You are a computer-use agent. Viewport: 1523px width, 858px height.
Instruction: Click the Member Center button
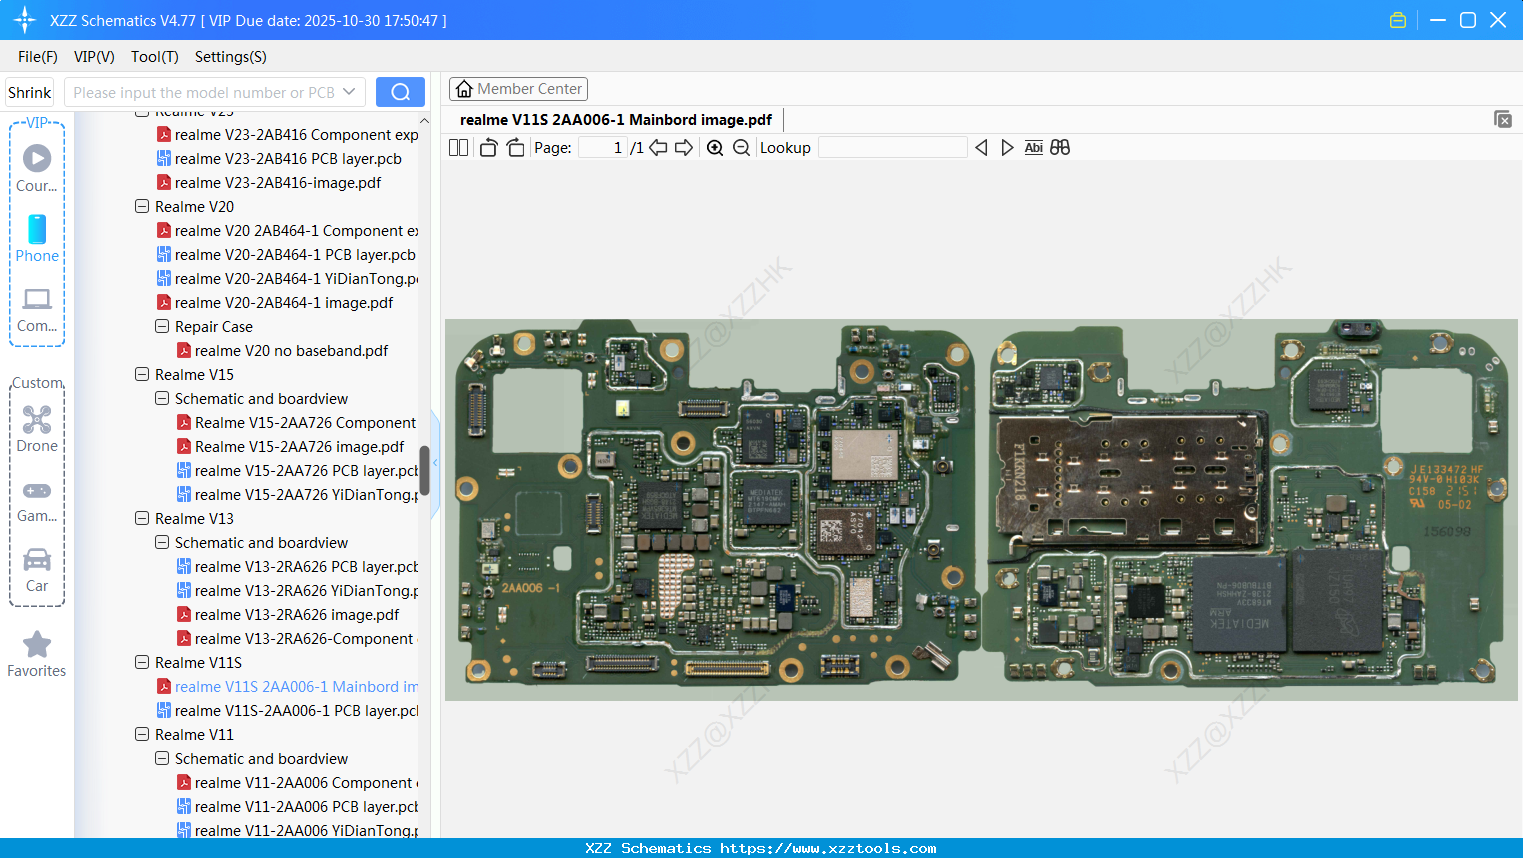(518, 88)
